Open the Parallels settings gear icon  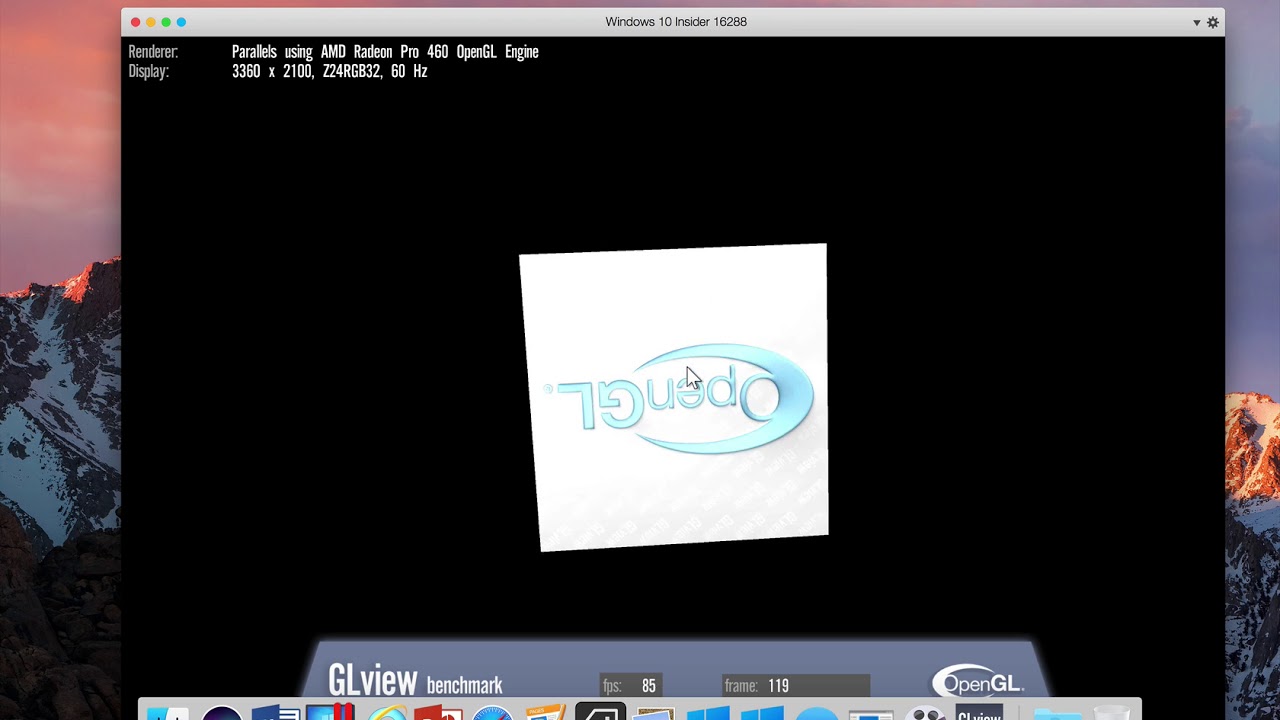[x=1213, y=22]
